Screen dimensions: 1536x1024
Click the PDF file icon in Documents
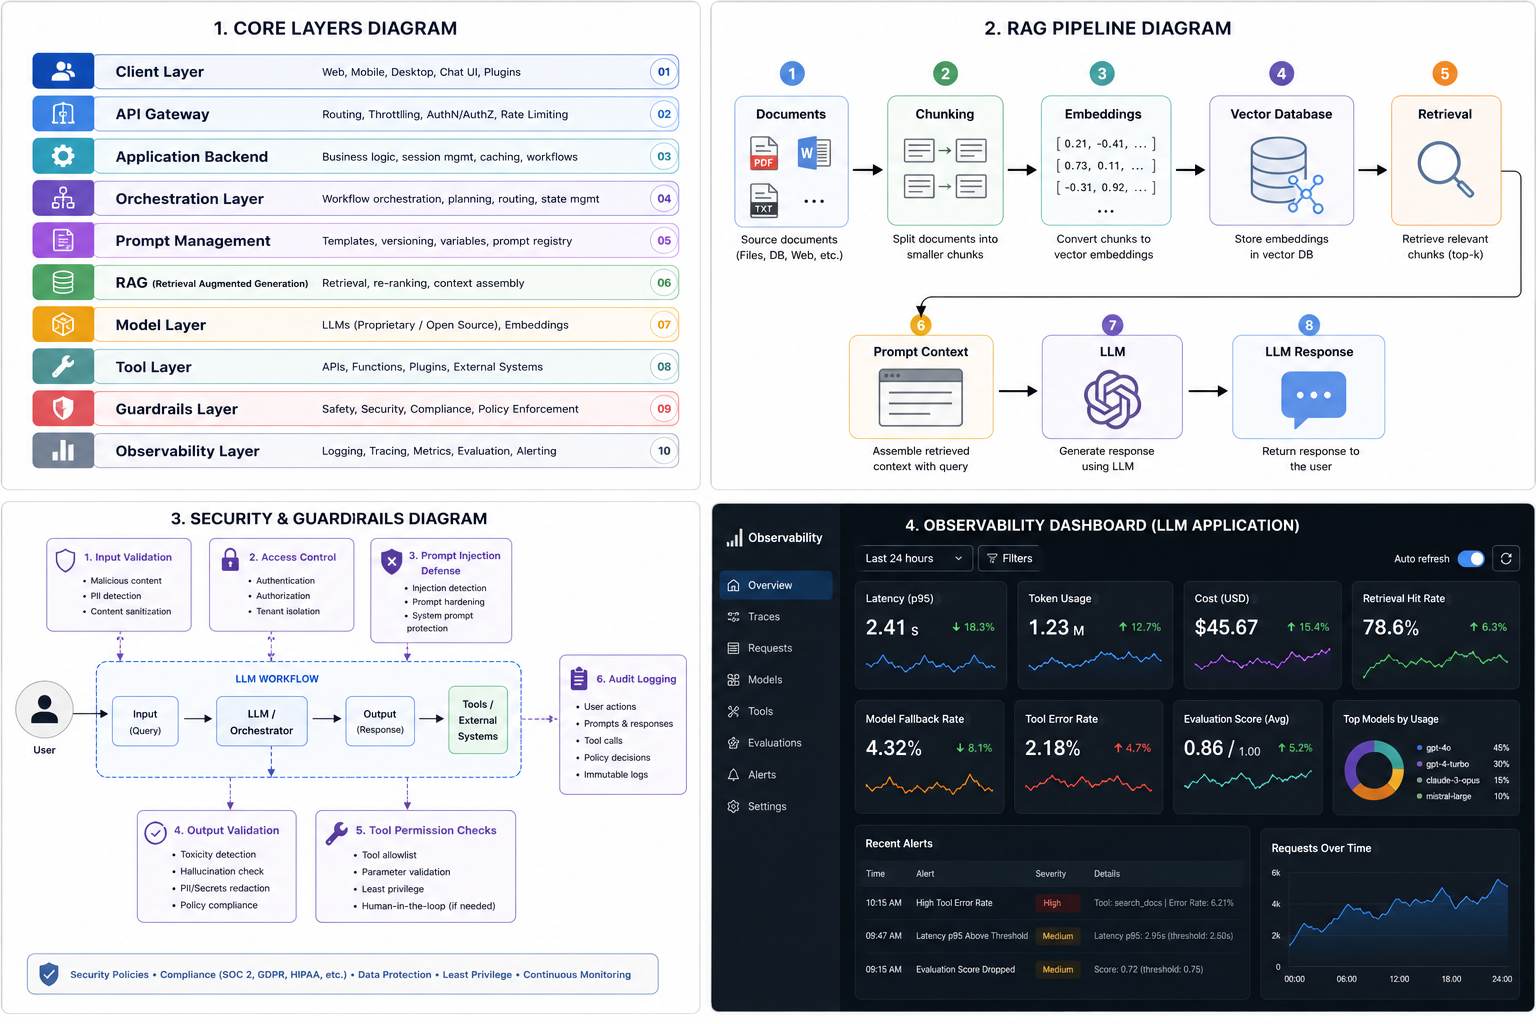[x=764, y=153]
